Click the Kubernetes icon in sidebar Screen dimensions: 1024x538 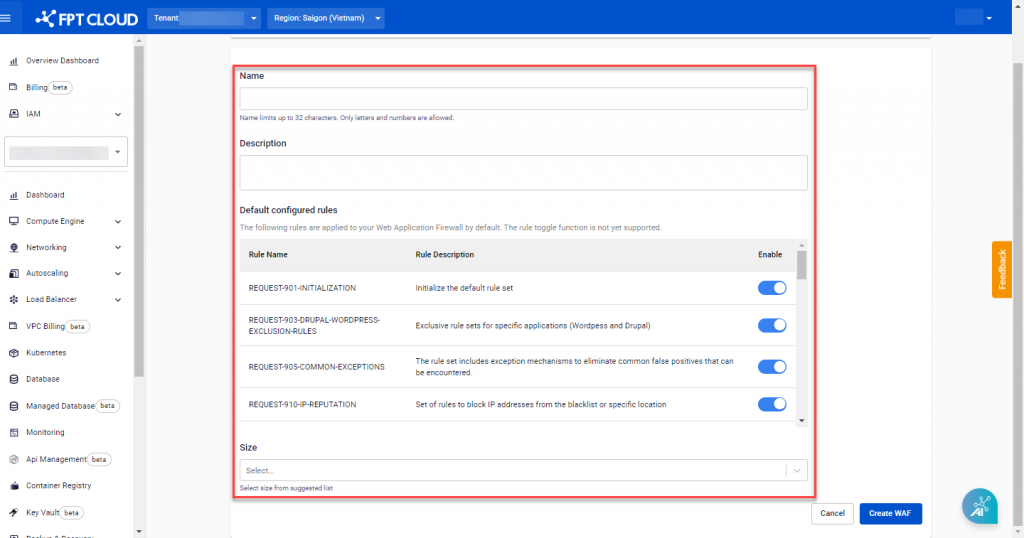click(14, 353)
